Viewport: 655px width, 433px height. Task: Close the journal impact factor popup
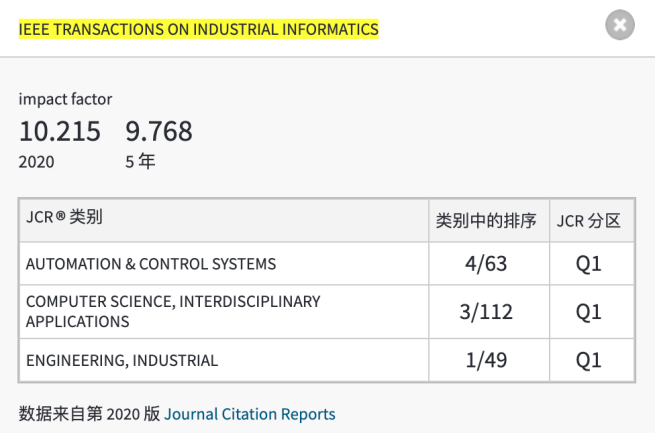pos(620,26)
